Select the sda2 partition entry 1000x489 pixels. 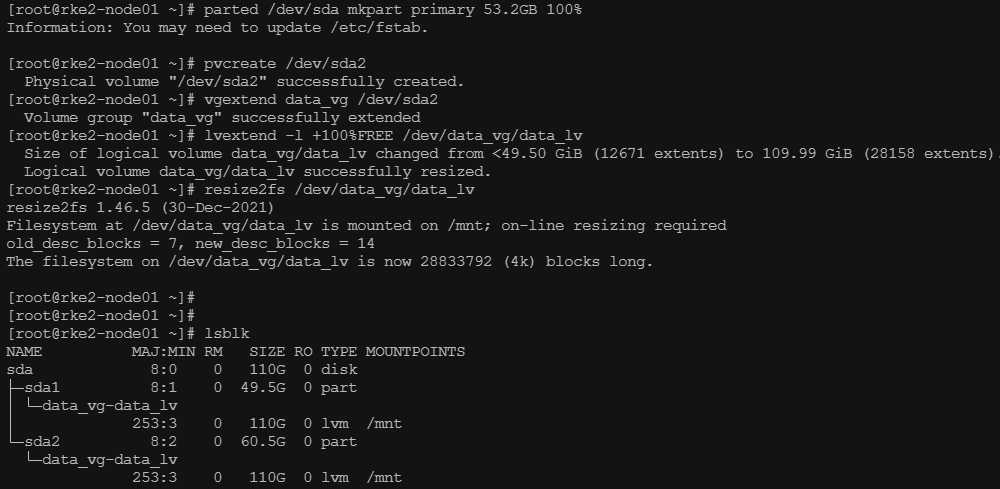(x=42, y=441)
